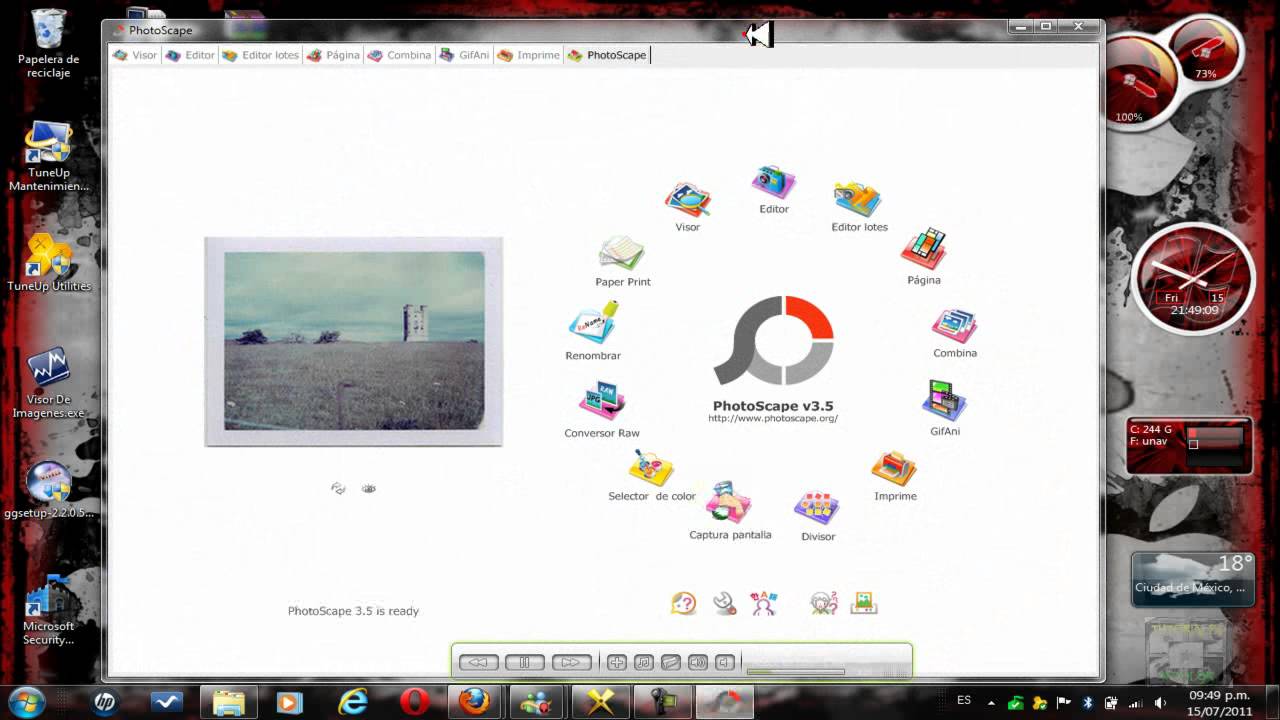The height and width of the screenshot is (720, 1280).
Task: Open Visor De Imagenes.exe desktop icon
Action: pyautogui.click(x=48, y=382)
